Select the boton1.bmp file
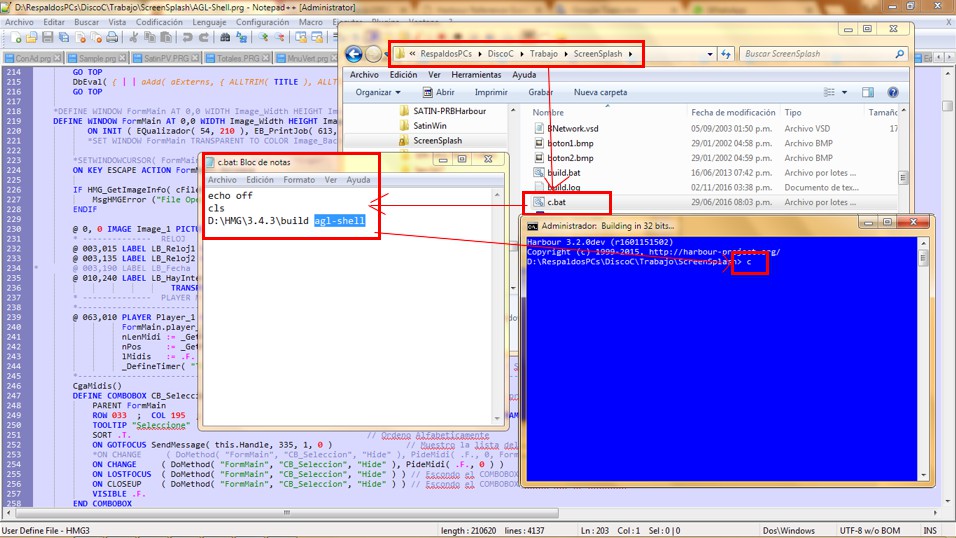This screenshot has width=956, height=538. click(563, 143)
